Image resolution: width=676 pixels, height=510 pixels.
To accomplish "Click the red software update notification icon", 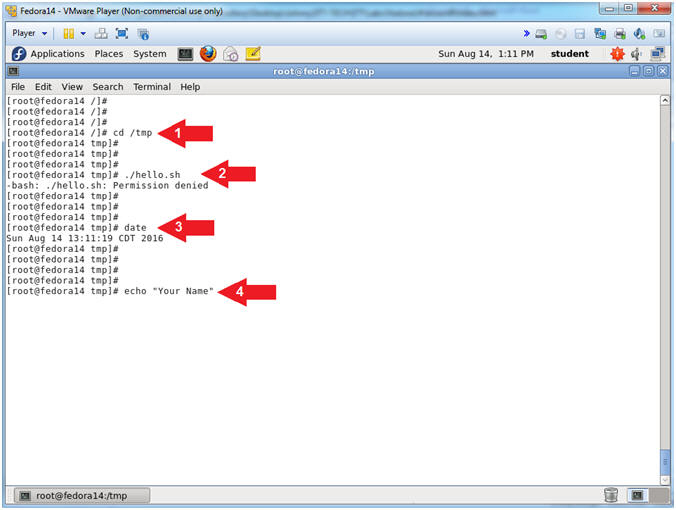I will coord(617,54).
